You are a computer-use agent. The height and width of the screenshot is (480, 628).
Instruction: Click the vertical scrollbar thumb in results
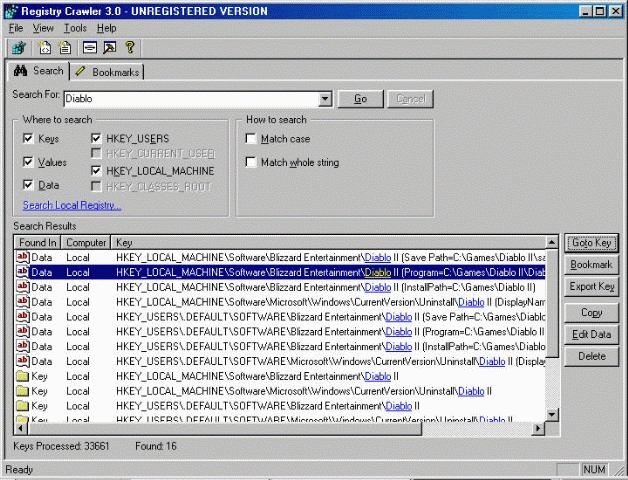(x=552, y=303)
